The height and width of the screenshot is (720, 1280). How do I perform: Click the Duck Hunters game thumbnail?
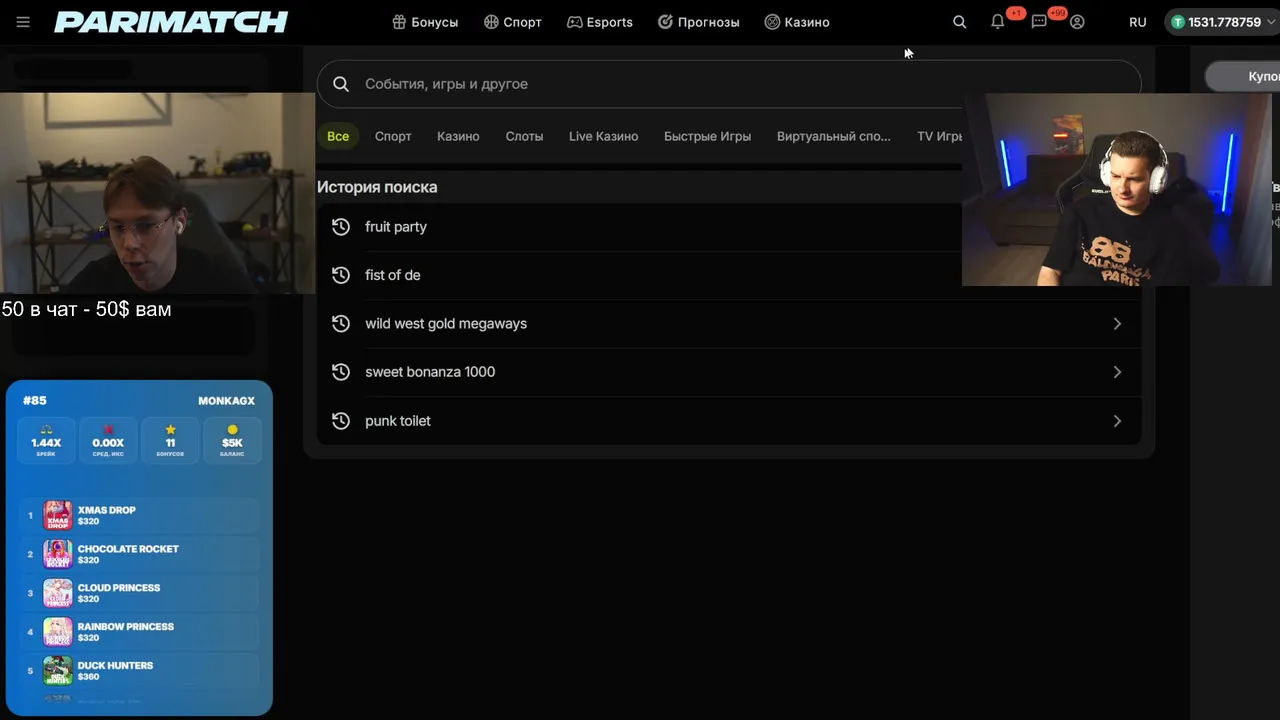[58, 671]
